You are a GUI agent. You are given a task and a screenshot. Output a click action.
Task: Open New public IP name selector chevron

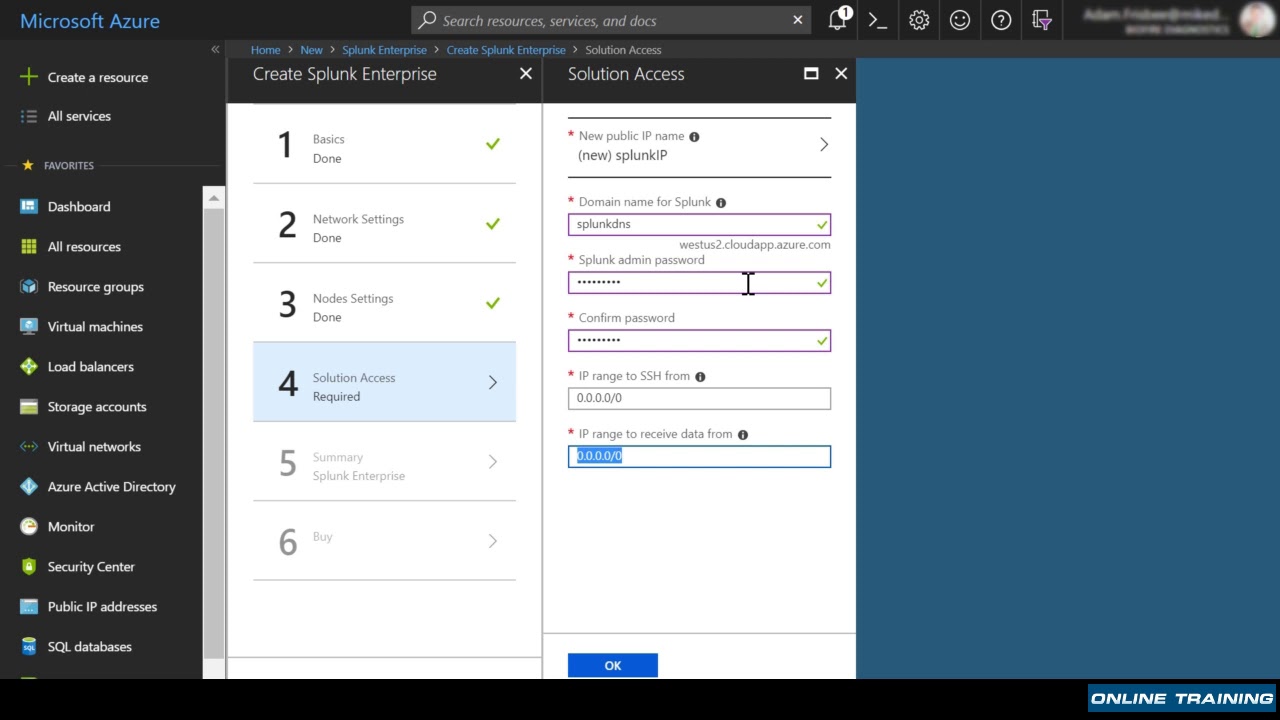point(824,145)
